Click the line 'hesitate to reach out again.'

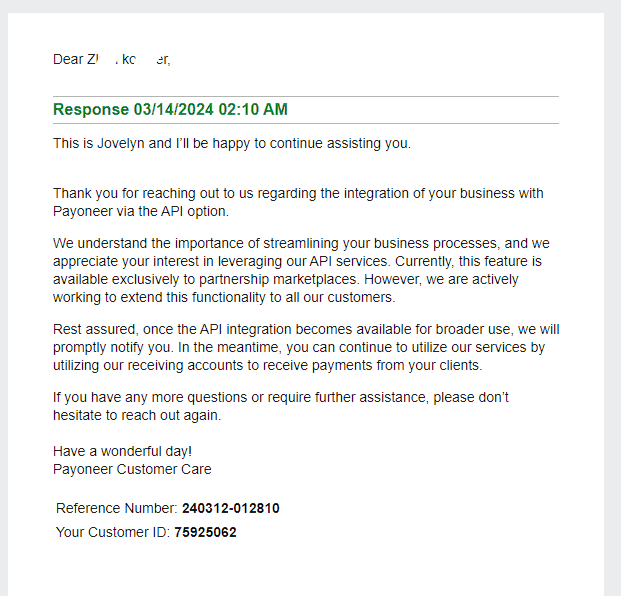(x=137, y=415)
